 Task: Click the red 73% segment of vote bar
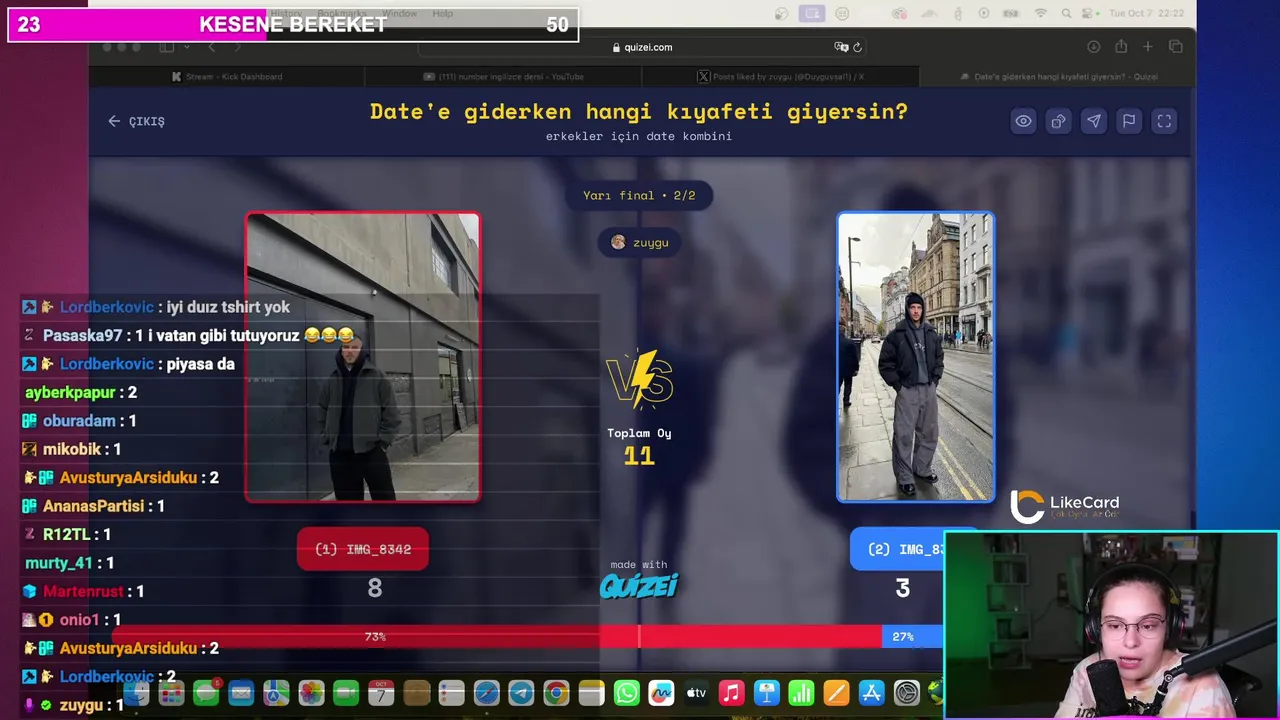pos(497,636)
